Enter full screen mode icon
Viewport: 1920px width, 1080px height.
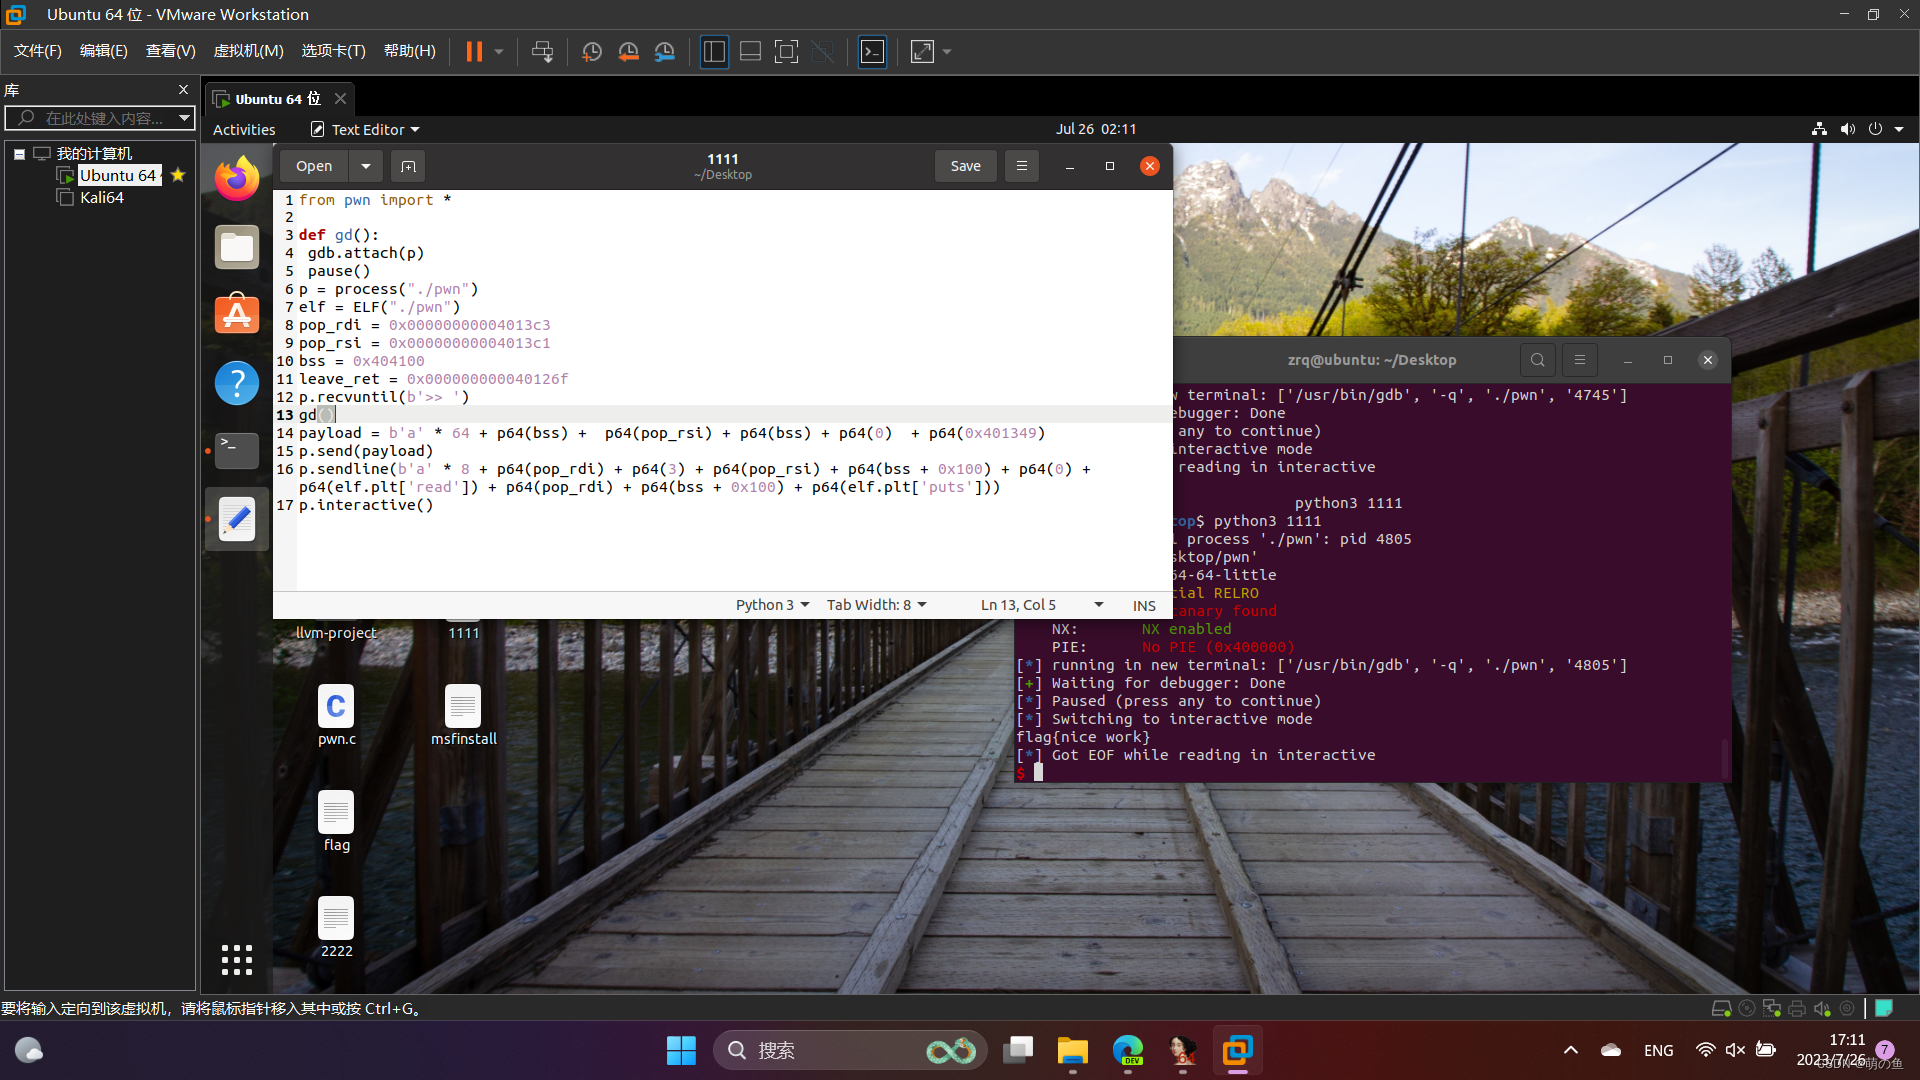click(x=786, y=52)
